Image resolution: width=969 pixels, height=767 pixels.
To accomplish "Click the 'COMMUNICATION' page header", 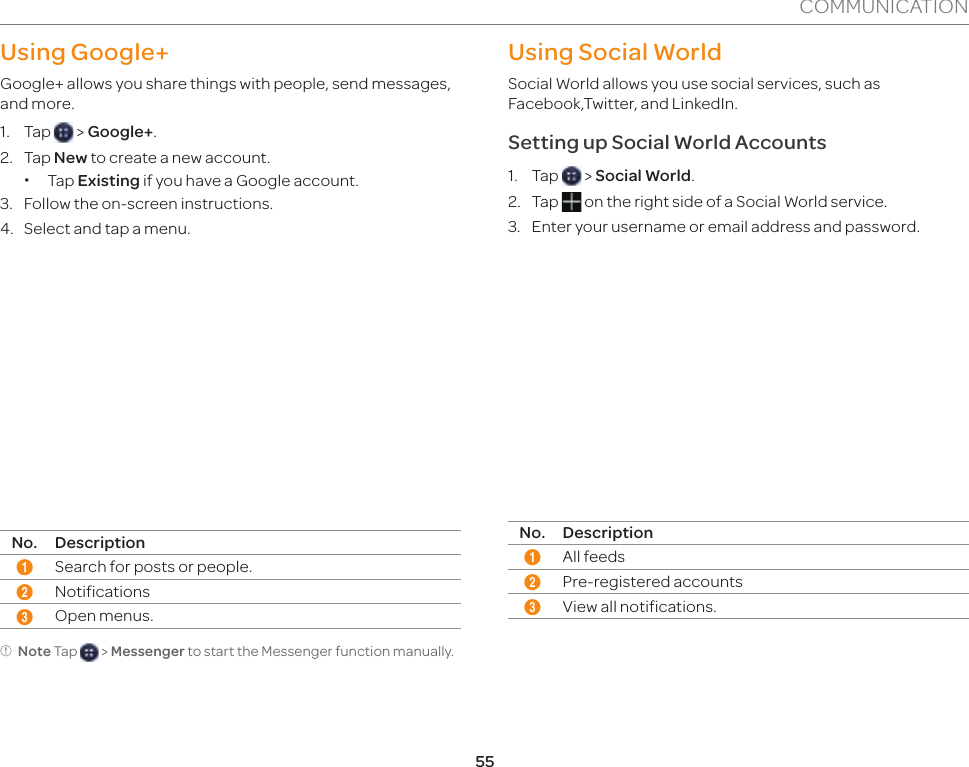I will (x=884, y=7).
